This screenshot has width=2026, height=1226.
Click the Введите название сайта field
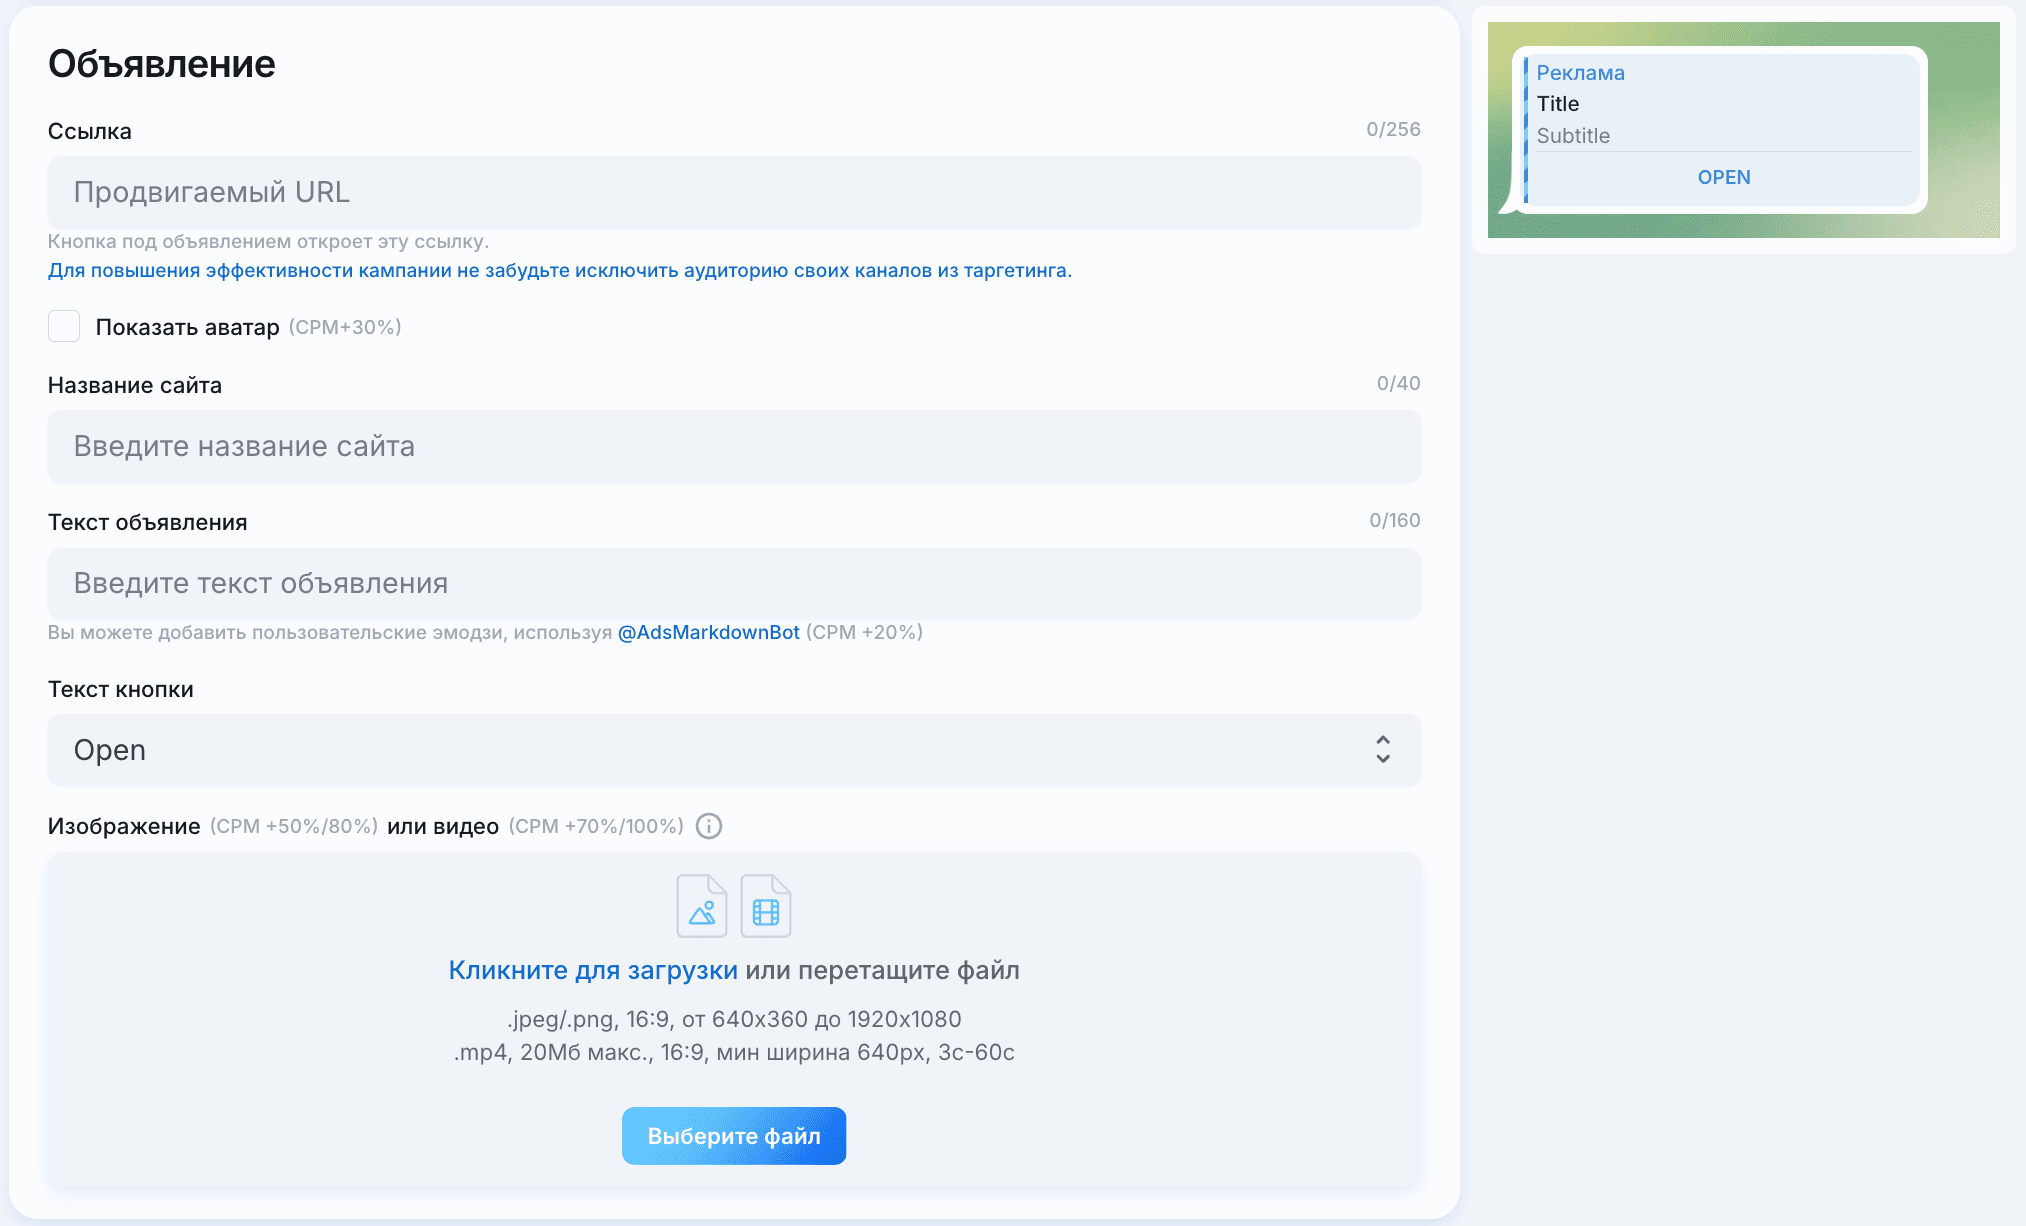click(x=734, y=446)
